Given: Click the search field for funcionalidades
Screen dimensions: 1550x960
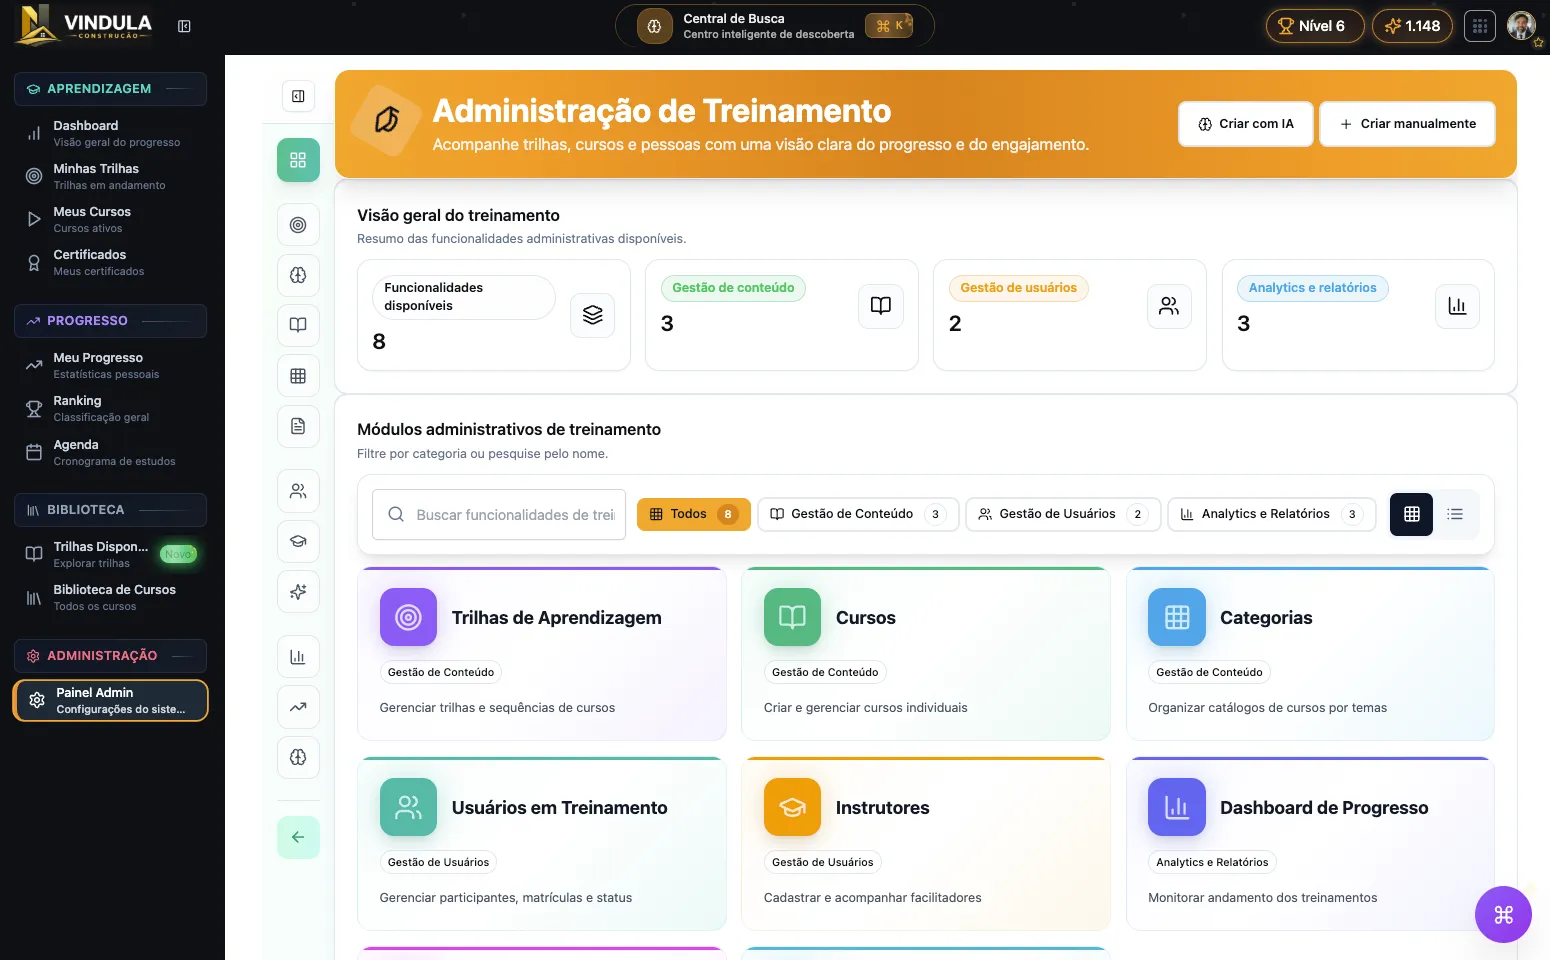Looking at the screenshot, I should [x=498, y=514].
